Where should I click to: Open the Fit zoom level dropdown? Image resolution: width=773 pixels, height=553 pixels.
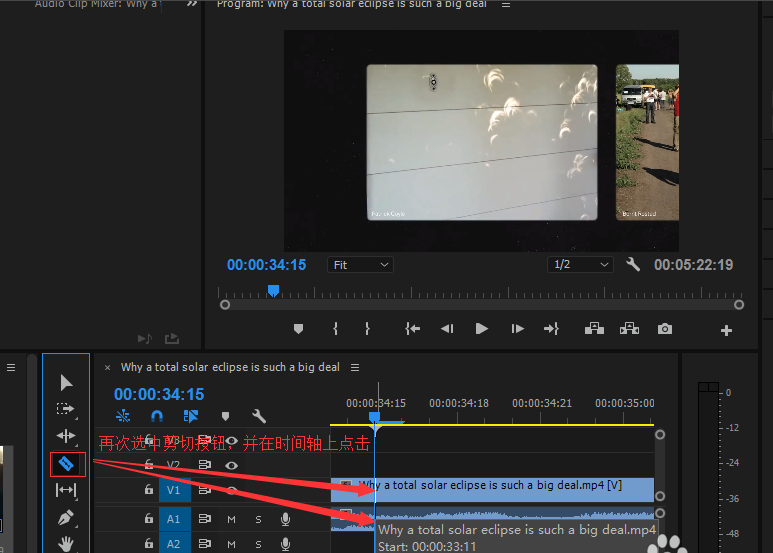coord(360,265)
